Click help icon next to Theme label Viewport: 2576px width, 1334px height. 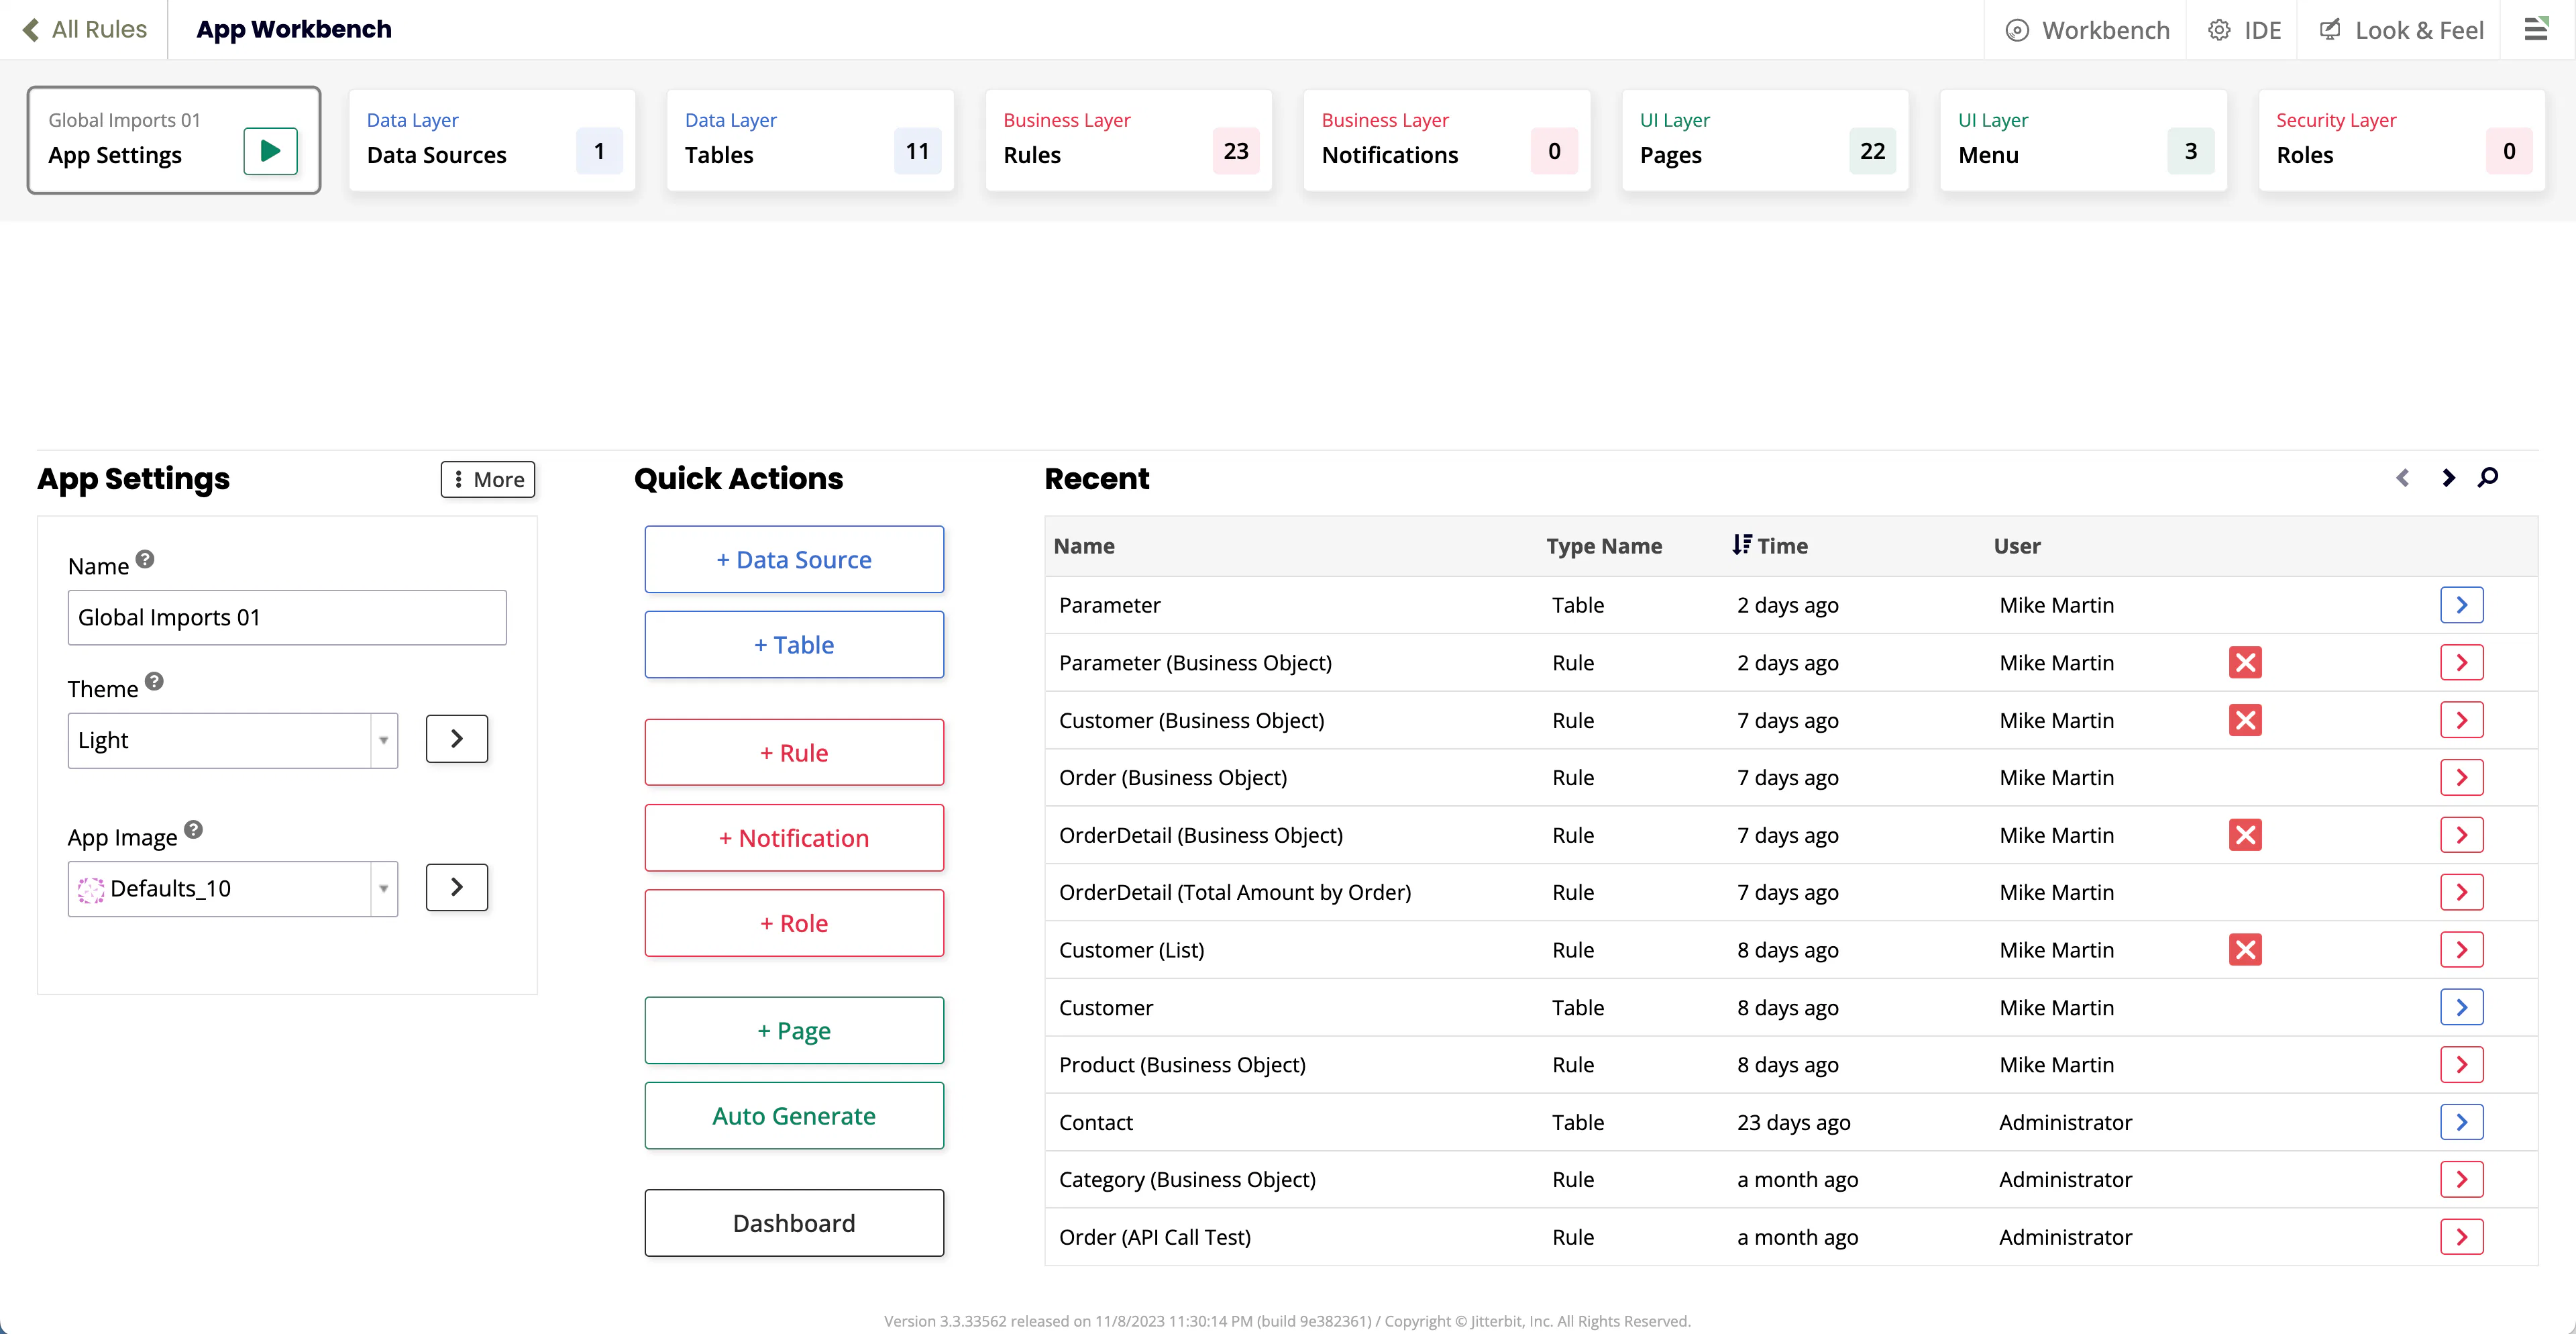tap(154, 682)
